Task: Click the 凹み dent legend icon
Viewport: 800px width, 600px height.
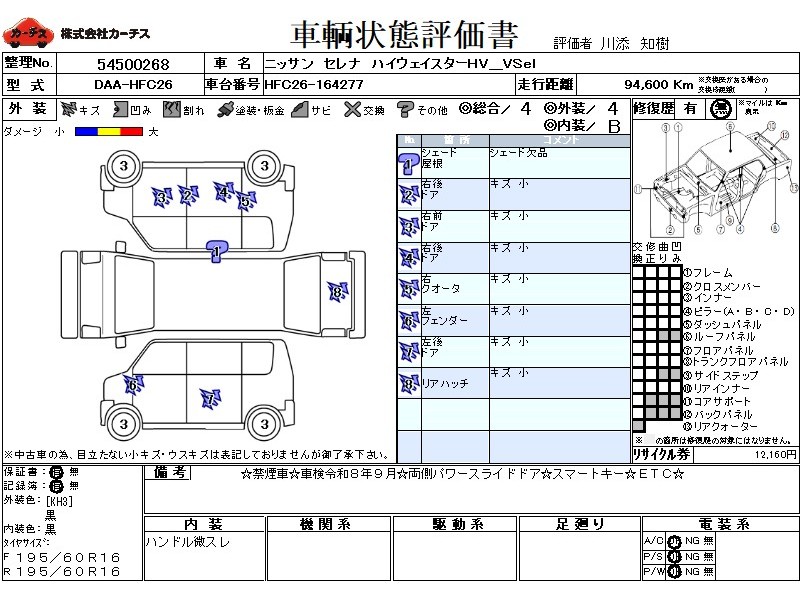Action: tap(120, 109)
